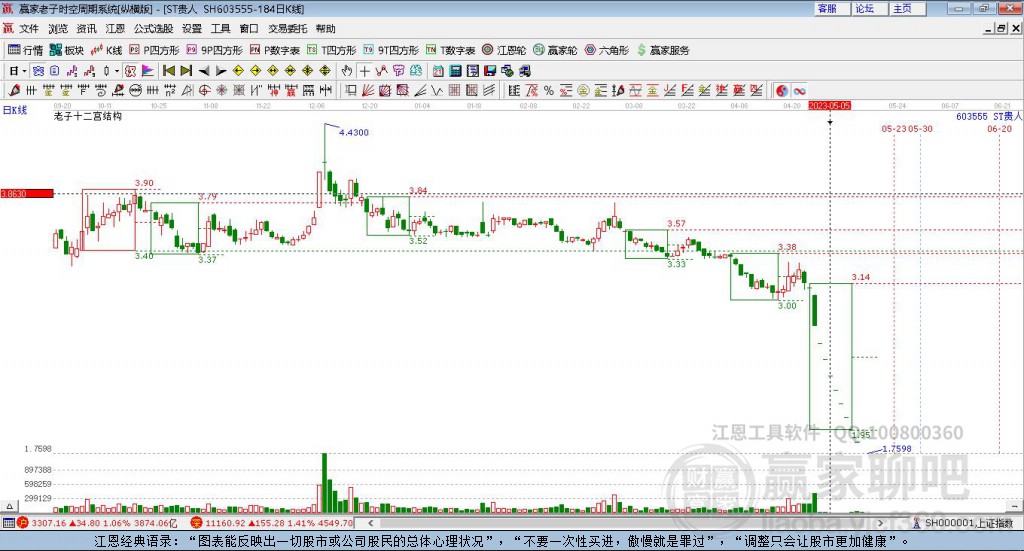The image size is (1024, 551).
Task: Open the T四方形 tool
Action: pyautogui.click(x=332, y=50)
